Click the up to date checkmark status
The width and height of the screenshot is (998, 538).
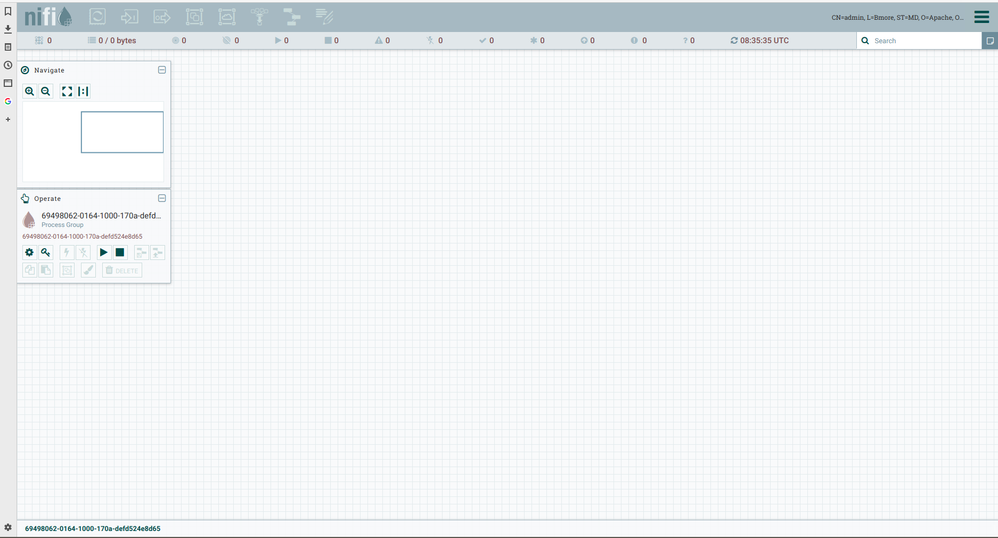pos(486,40)
